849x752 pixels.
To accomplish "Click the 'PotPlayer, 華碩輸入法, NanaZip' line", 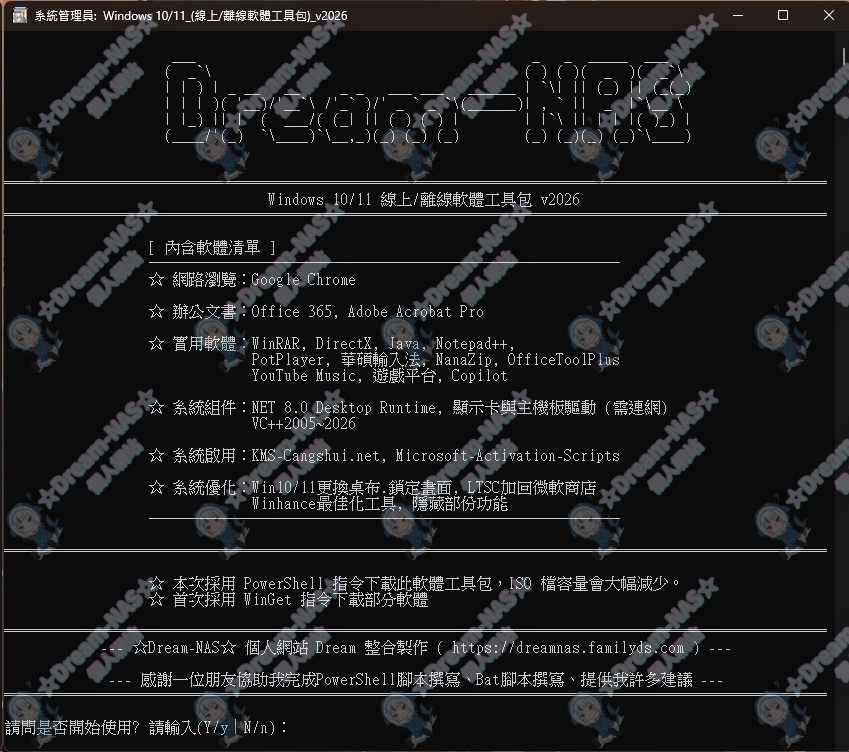I will (435, 359).
